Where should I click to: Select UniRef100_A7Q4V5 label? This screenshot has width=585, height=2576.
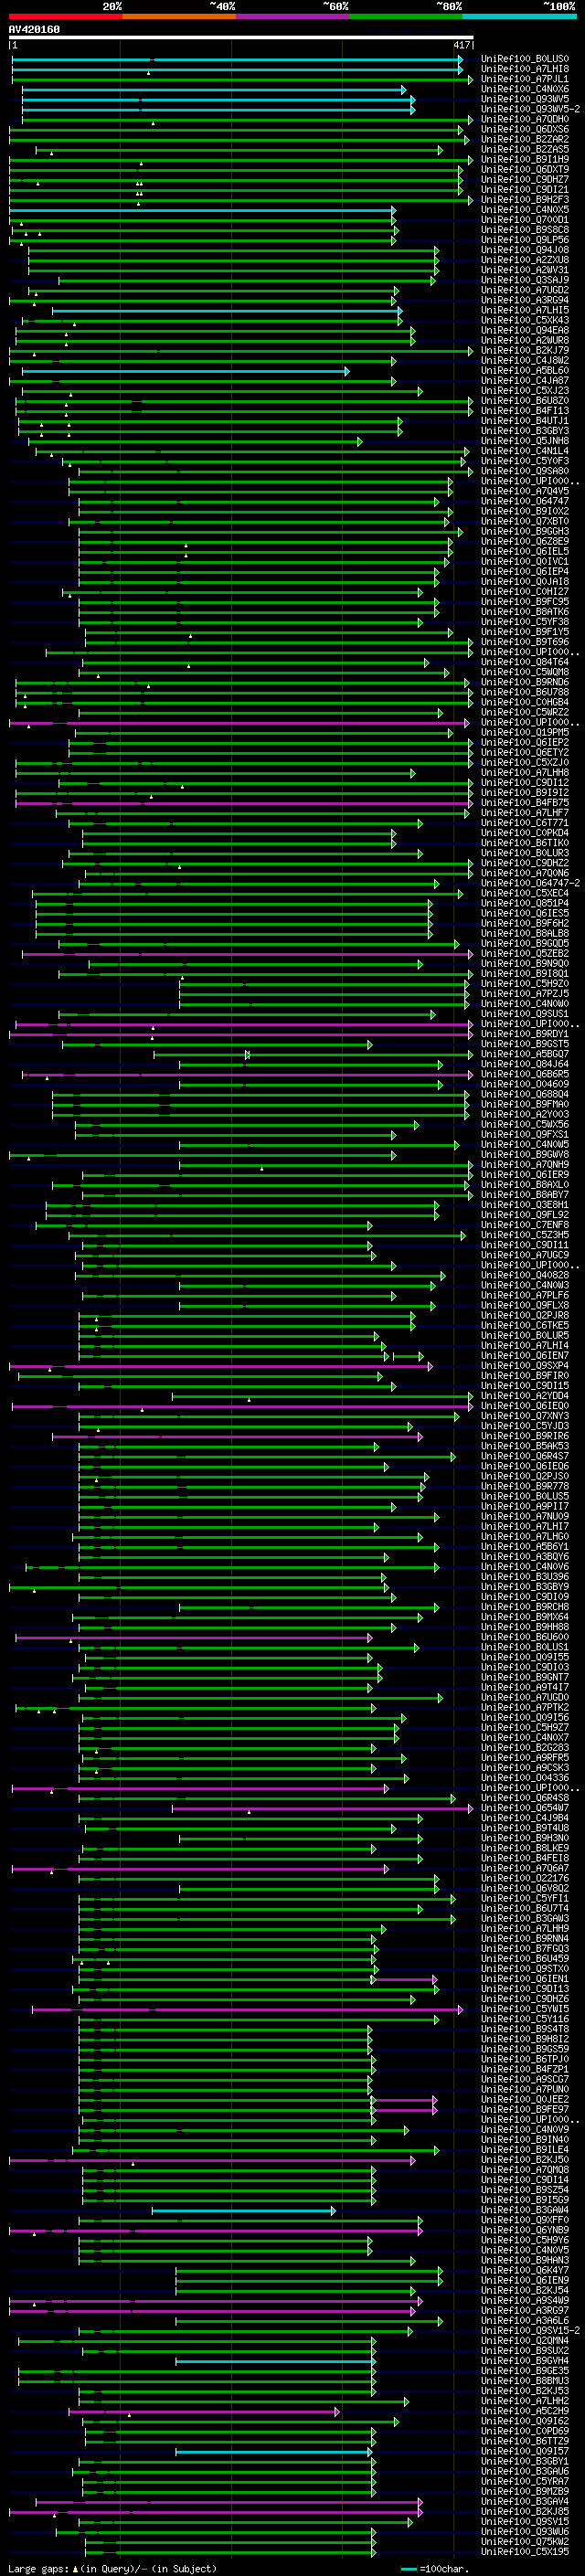point(525,492)
